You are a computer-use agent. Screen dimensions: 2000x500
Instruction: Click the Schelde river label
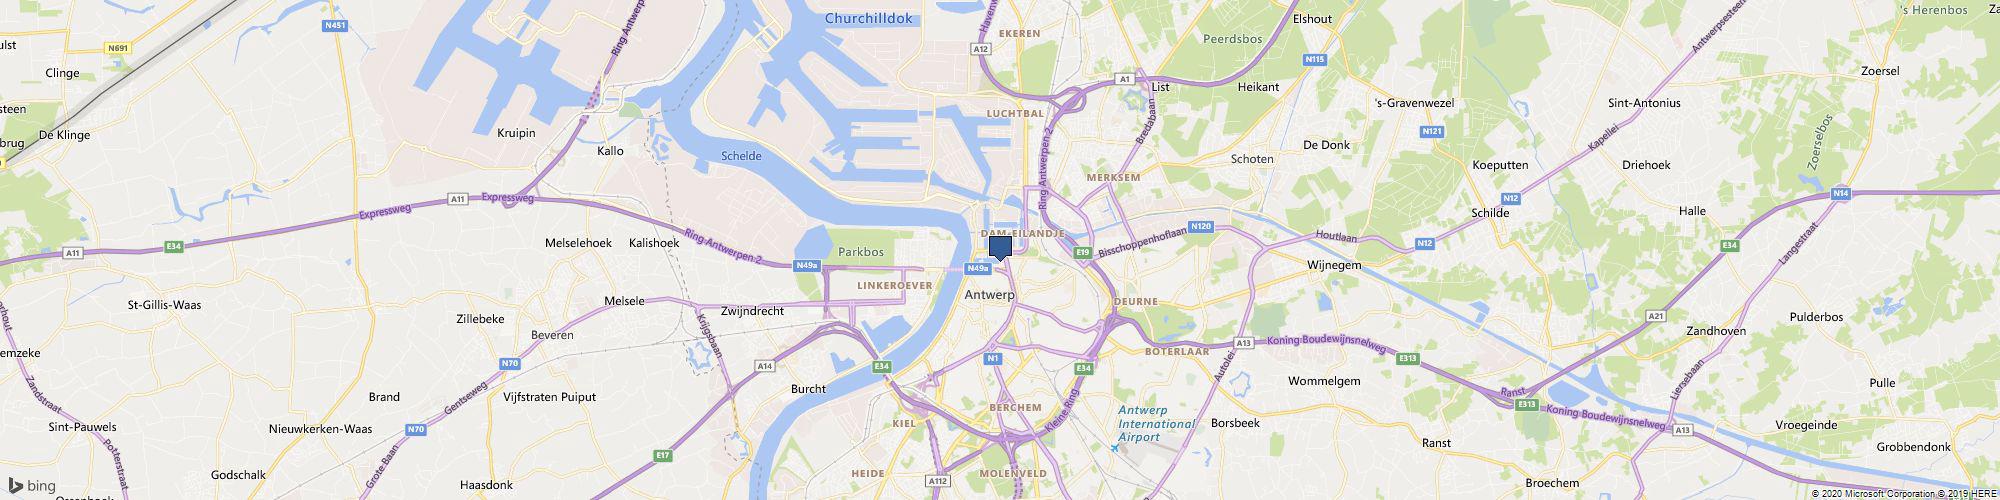[x=741, y=156]
